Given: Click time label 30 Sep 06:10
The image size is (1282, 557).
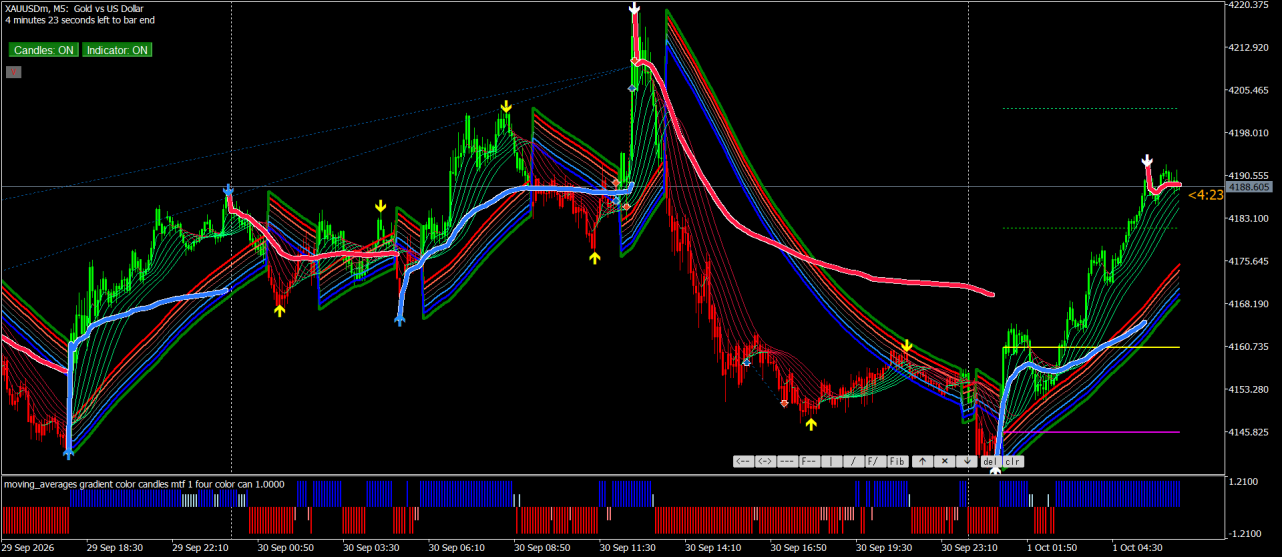Looking at the screenshot, I should pyautogui.click(x=457, y=548).
